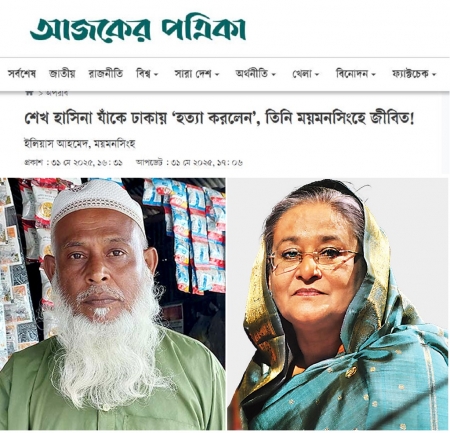Click the caret arrow beside ফ্যাক্টচেক

point(434,75)
